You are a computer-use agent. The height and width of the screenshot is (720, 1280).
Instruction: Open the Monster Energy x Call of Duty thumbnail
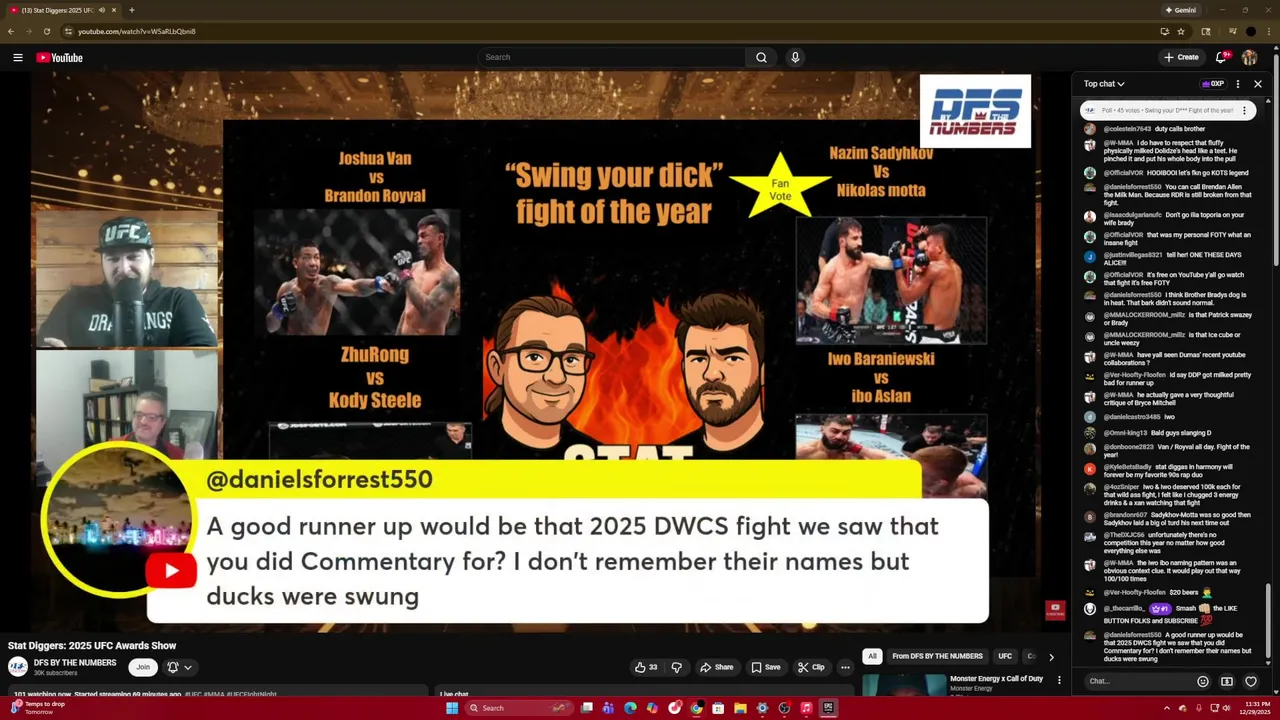(904, 685)
